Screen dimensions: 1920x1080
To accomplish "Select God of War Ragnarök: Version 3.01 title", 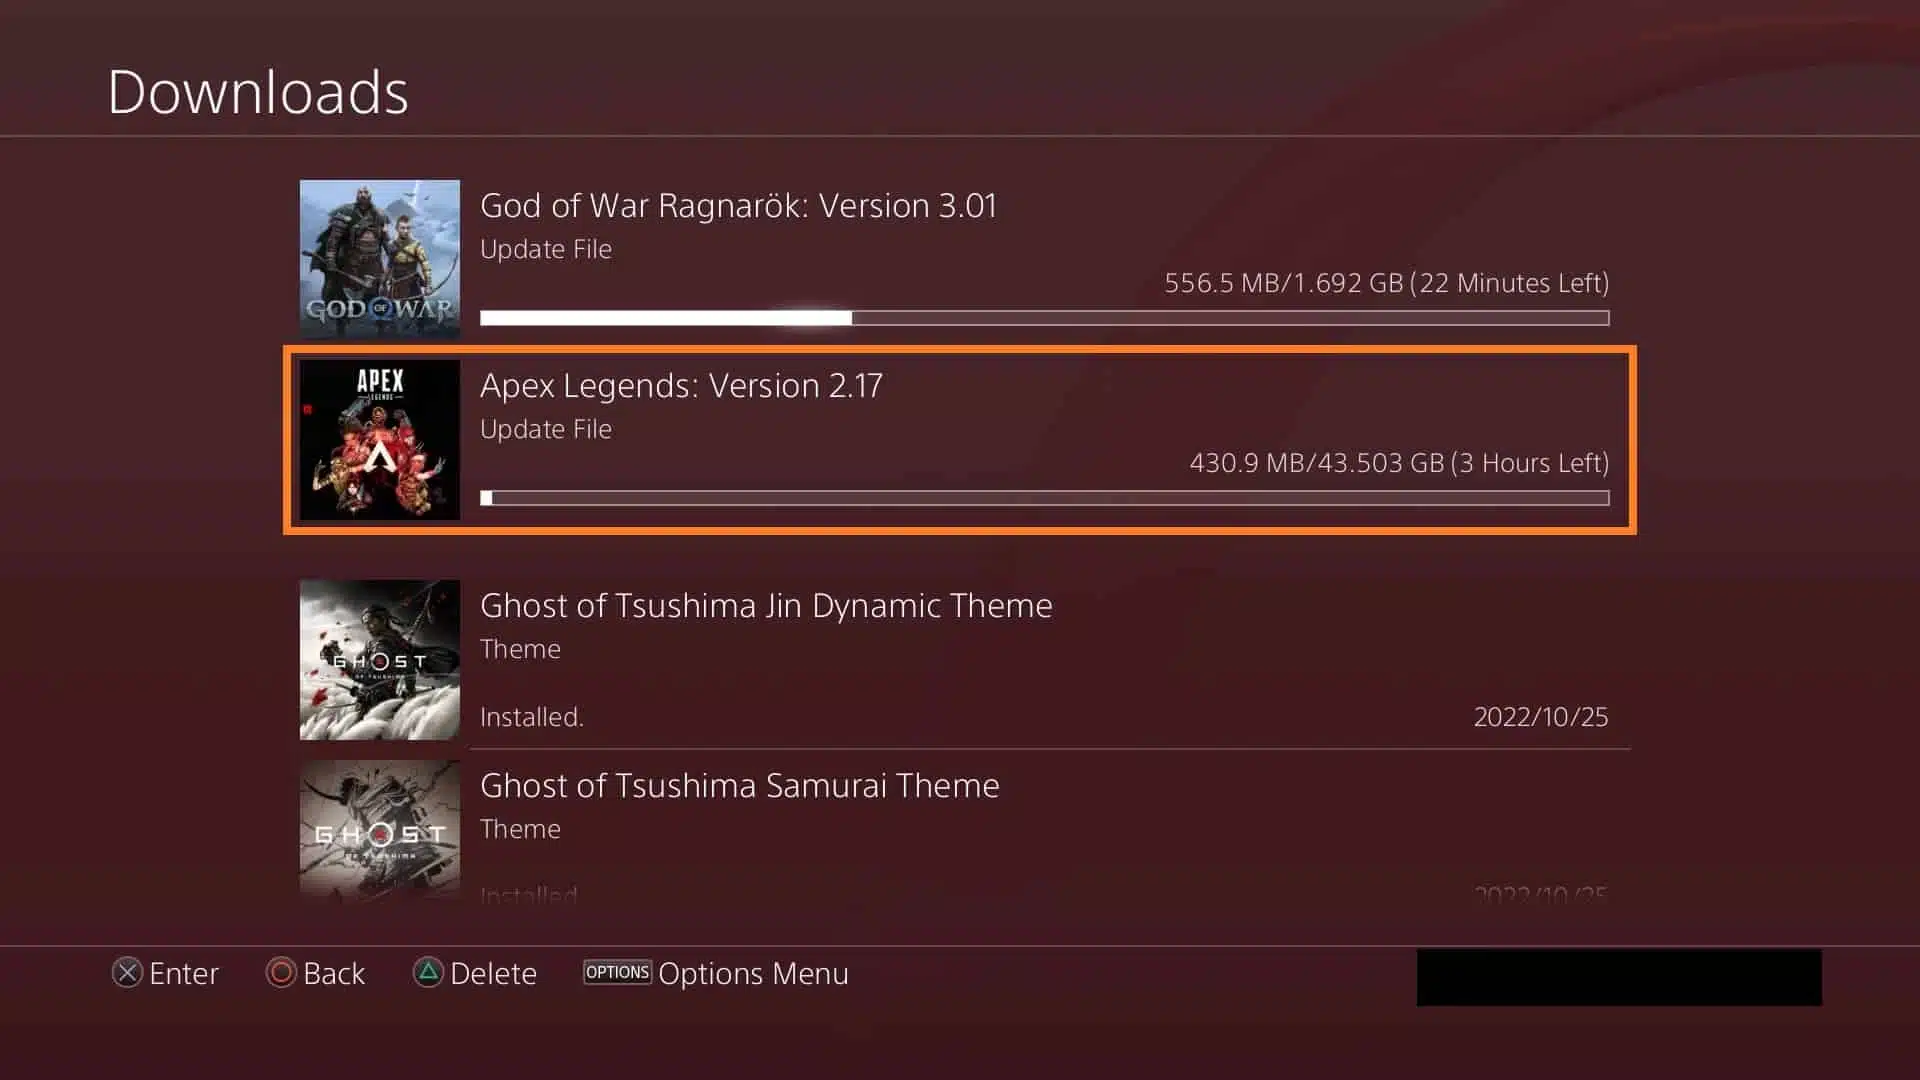I will tap(738, 206).
